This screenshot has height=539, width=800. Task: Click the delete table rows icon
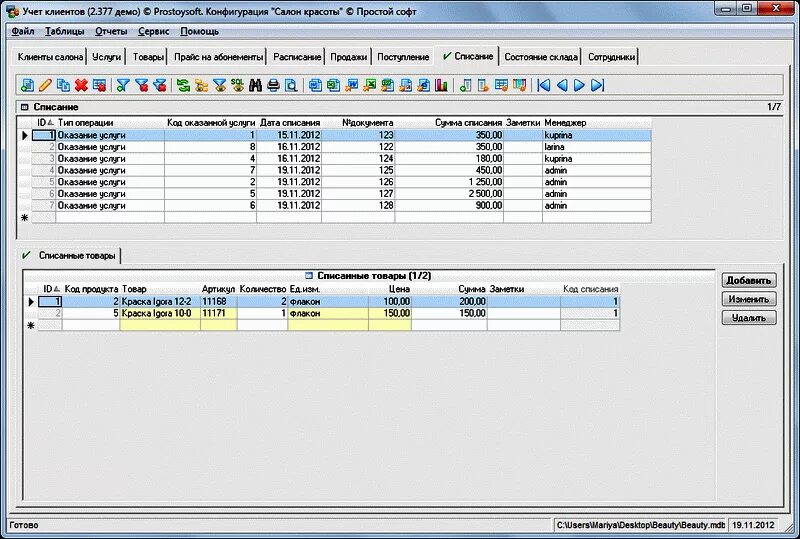[99, 85]
